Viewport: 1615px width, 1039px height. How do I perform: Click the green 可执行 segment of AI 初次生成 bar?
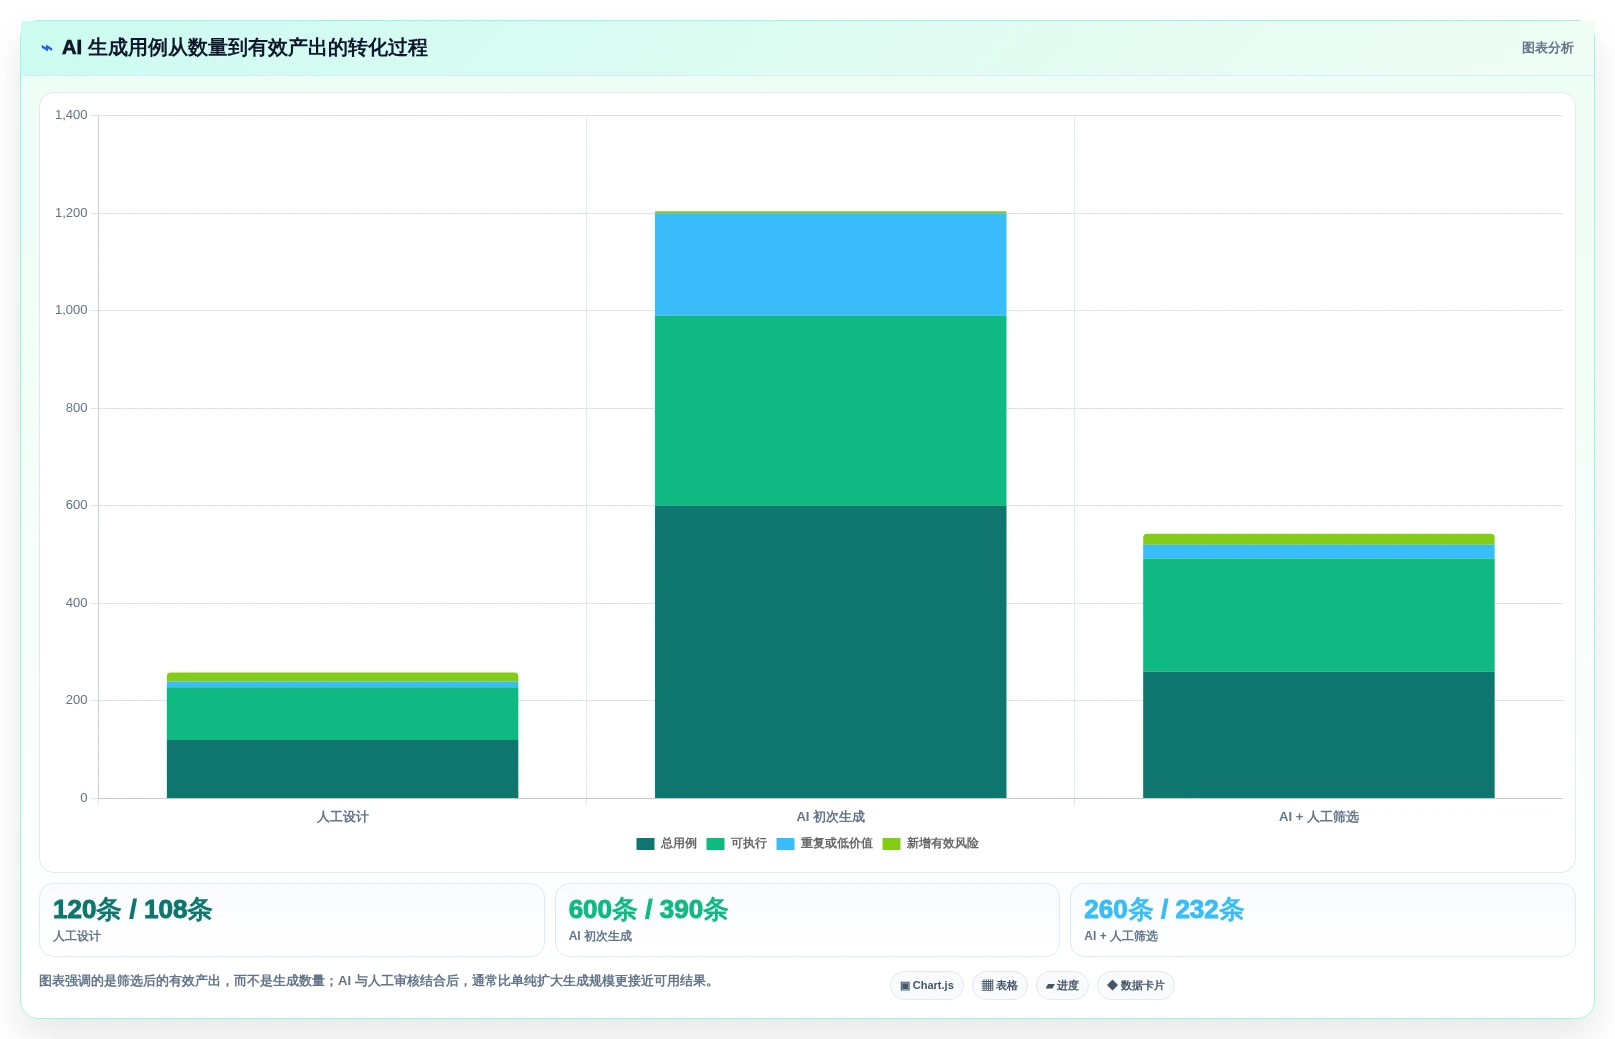pyautogui.click(x=830, y=411)
